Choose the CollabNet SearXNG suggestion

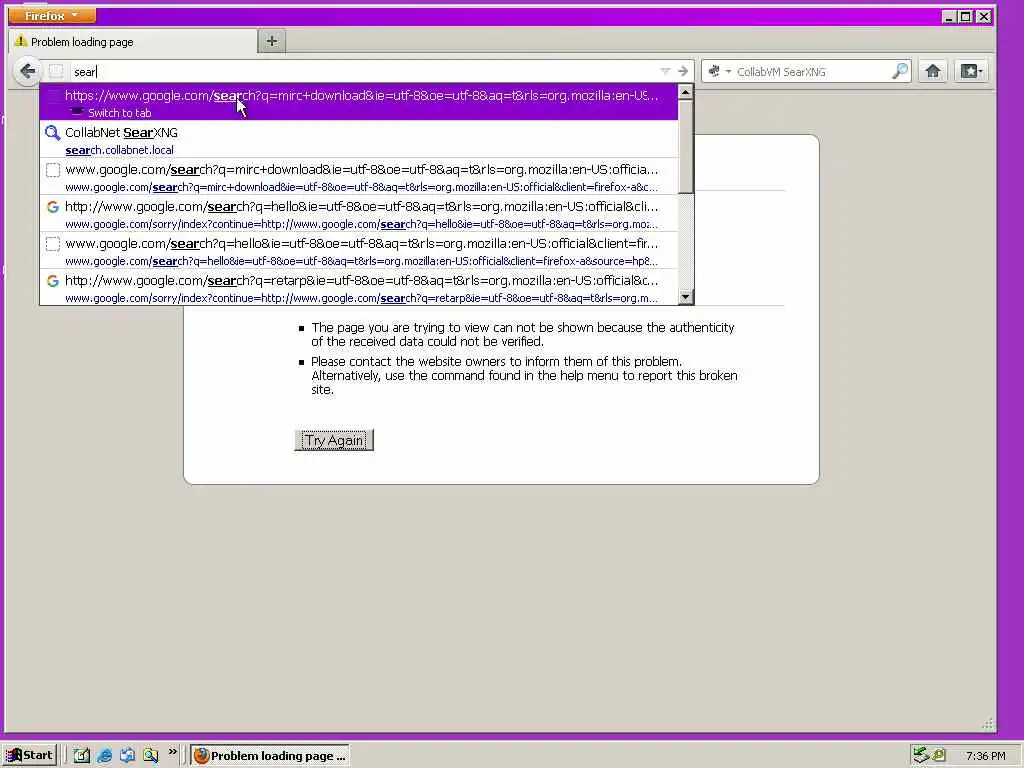pos(359,139)
